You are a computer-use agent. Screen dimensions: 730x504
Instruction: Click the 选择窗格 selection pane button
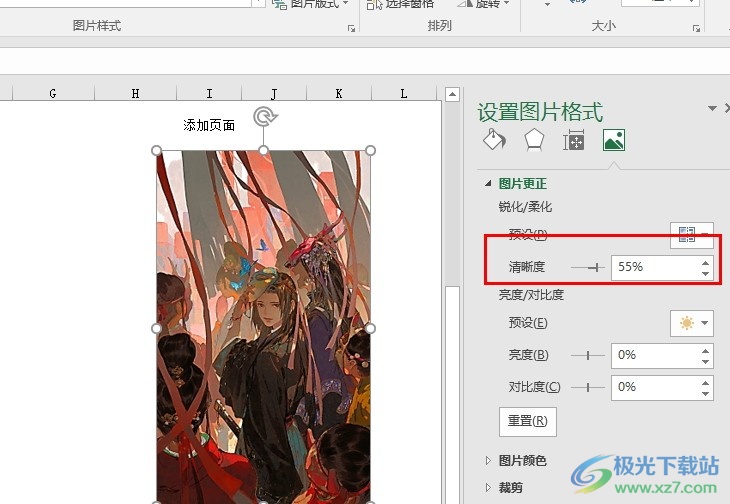coord(400,4)
